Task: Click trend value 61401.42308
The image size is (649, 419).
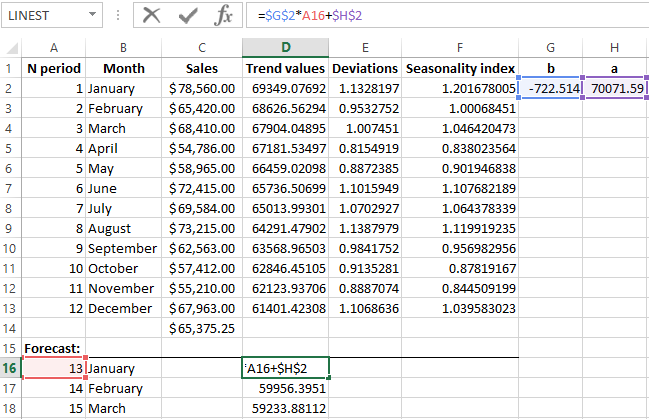Action: click(286, 308)
